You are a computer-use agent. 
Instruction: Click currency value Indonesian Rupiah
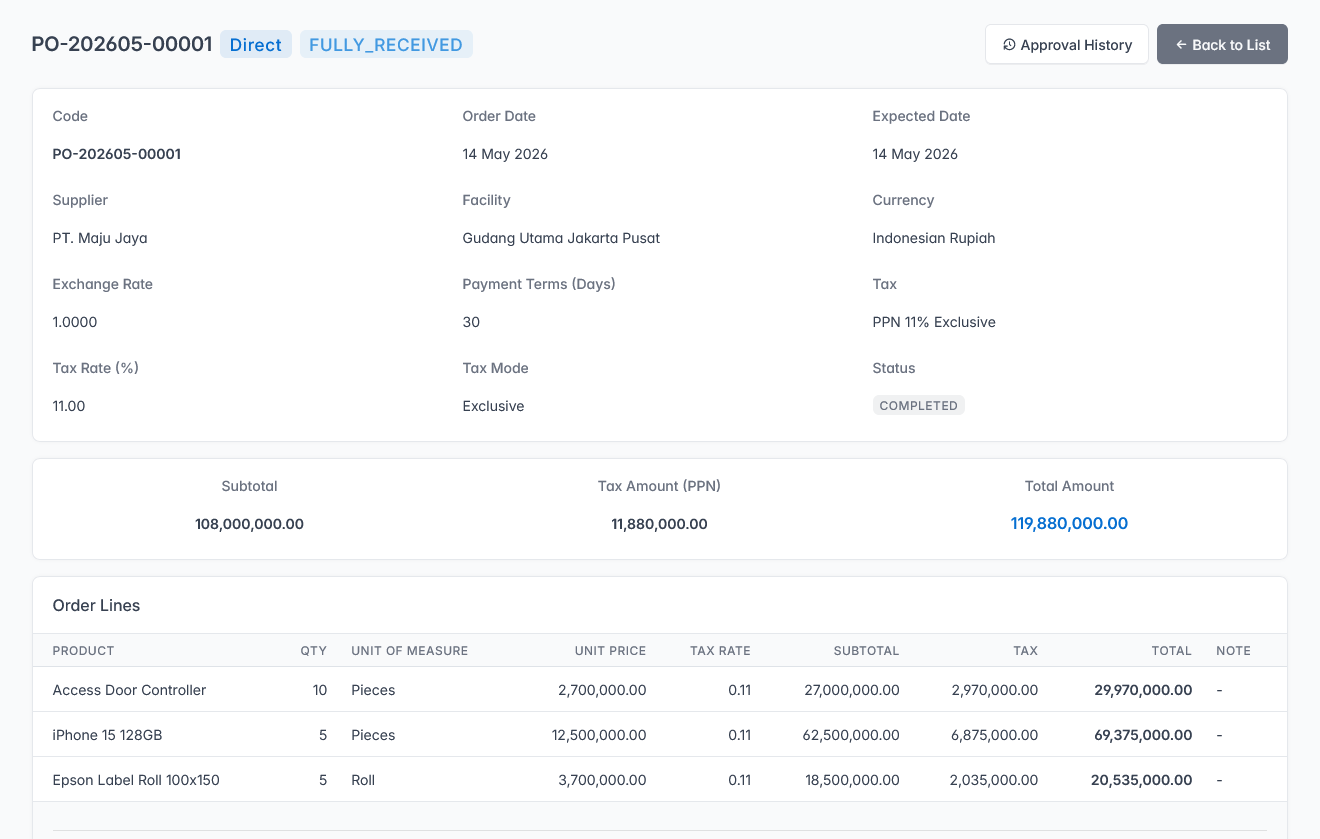934,238
